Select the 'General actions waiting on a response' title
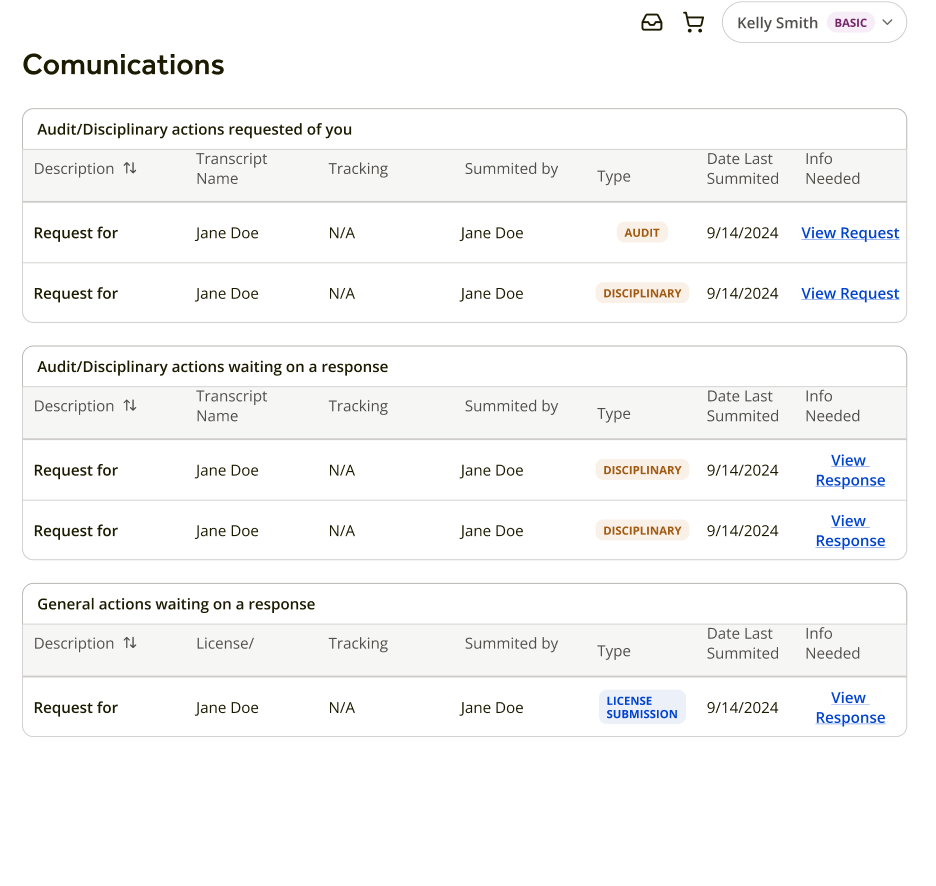Screen dimensions: 936x886 [176, 604]
